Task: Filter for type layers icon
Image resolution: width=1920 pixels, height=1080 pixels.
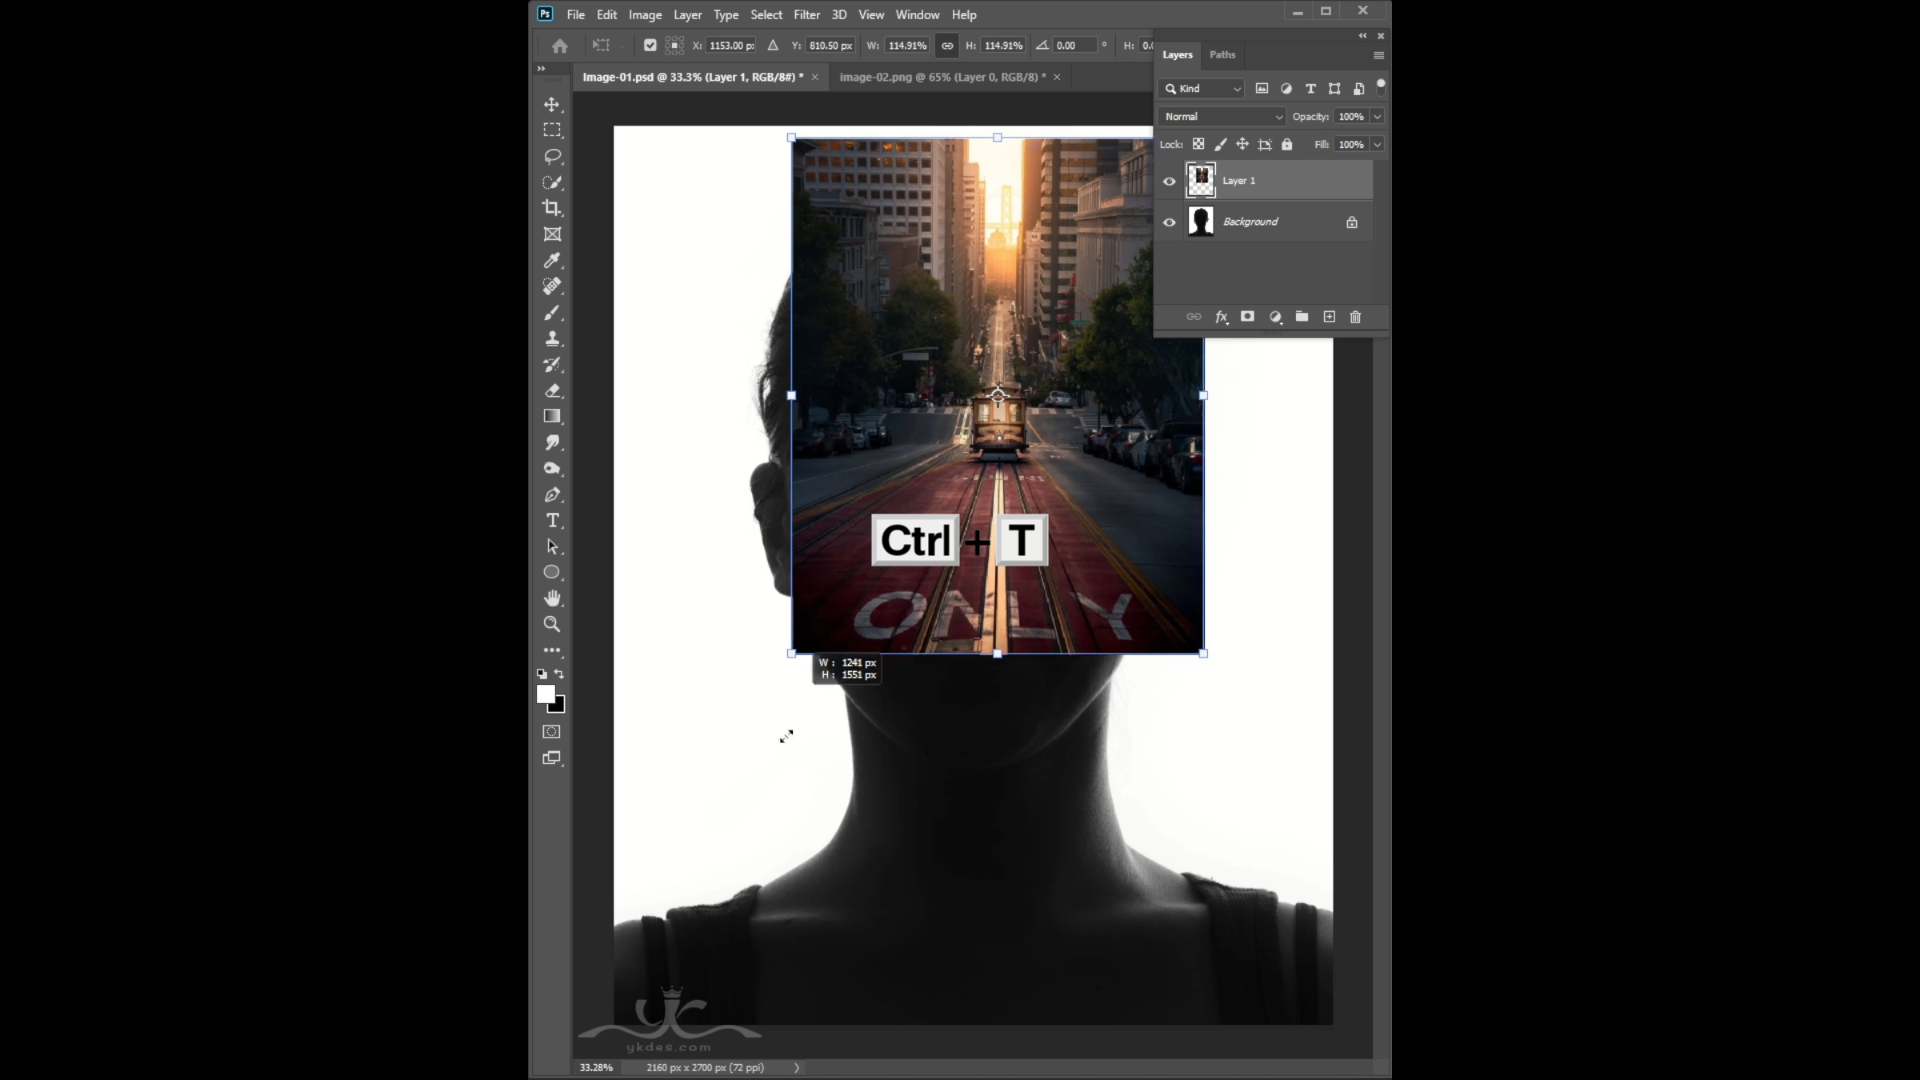Action: click(1311, 88)
